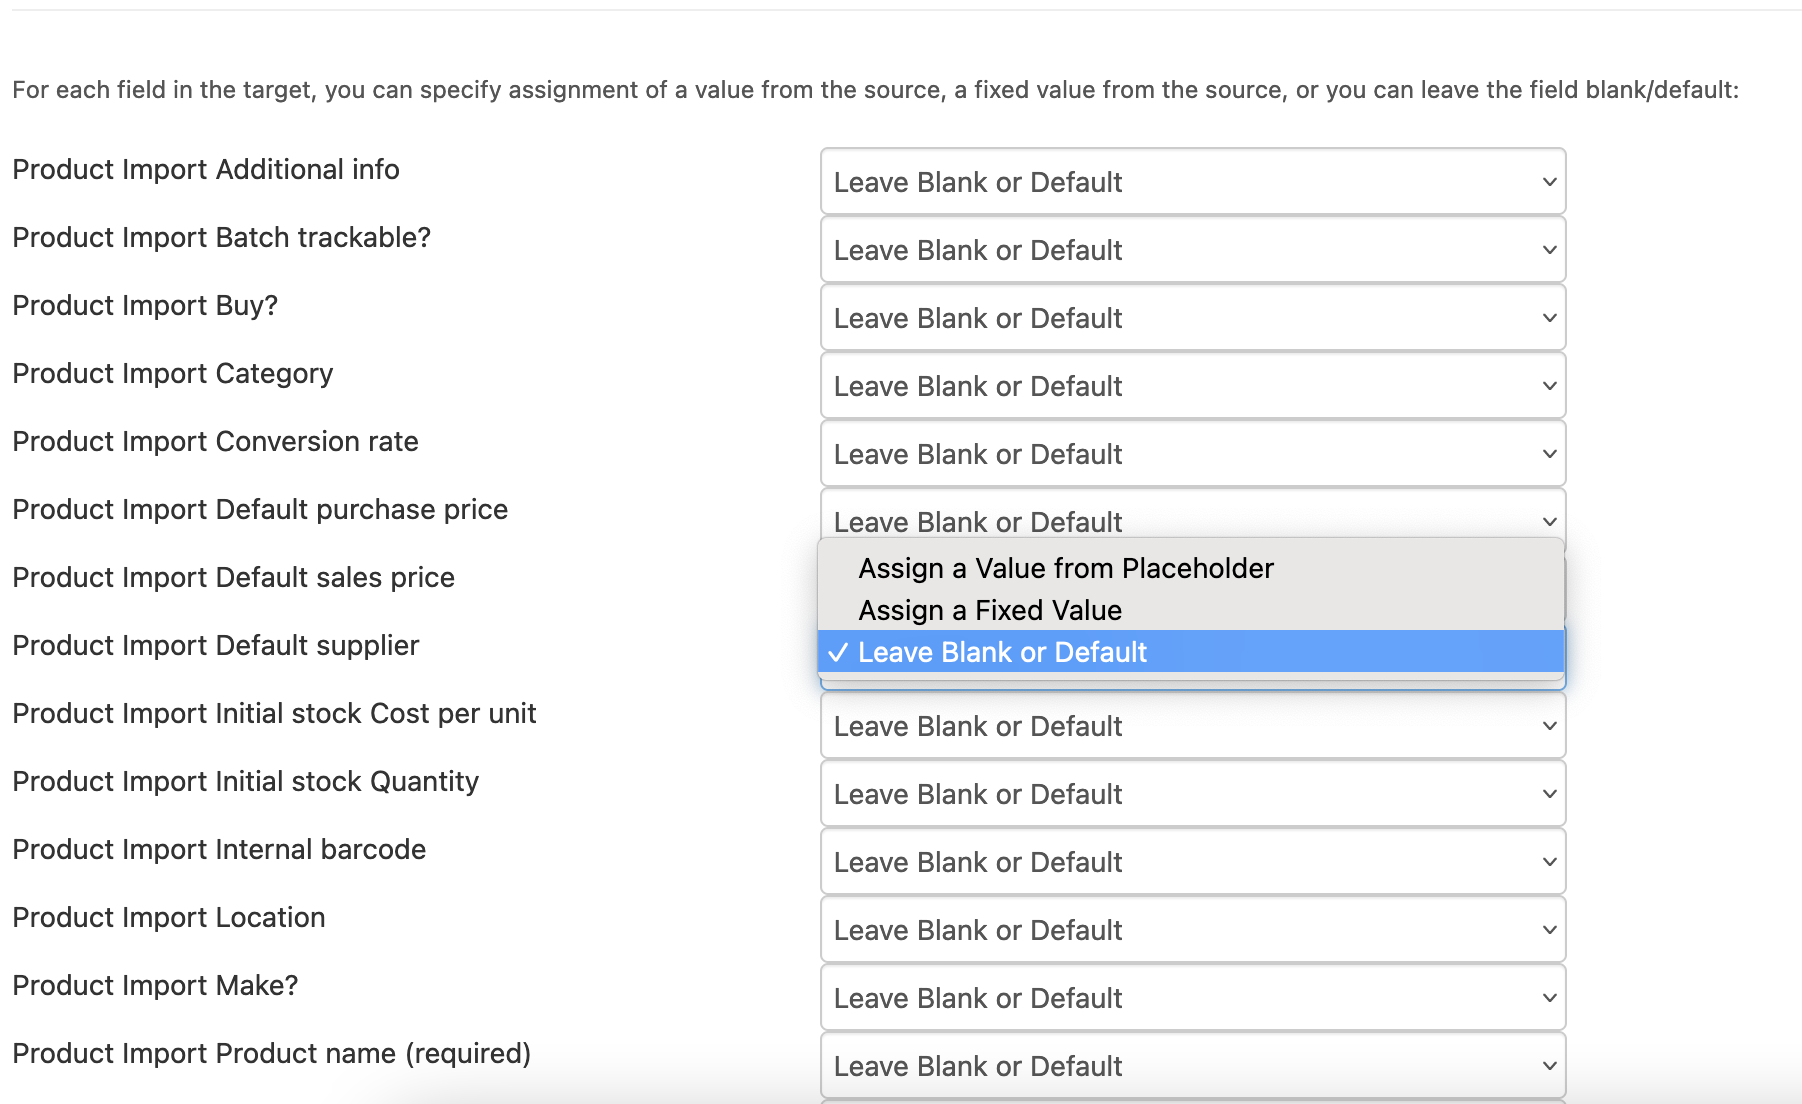The height and width of the screenshot is (1104, 1802).
Task: Select Assign a Fixed Value option
Action: tap(990, 610)
